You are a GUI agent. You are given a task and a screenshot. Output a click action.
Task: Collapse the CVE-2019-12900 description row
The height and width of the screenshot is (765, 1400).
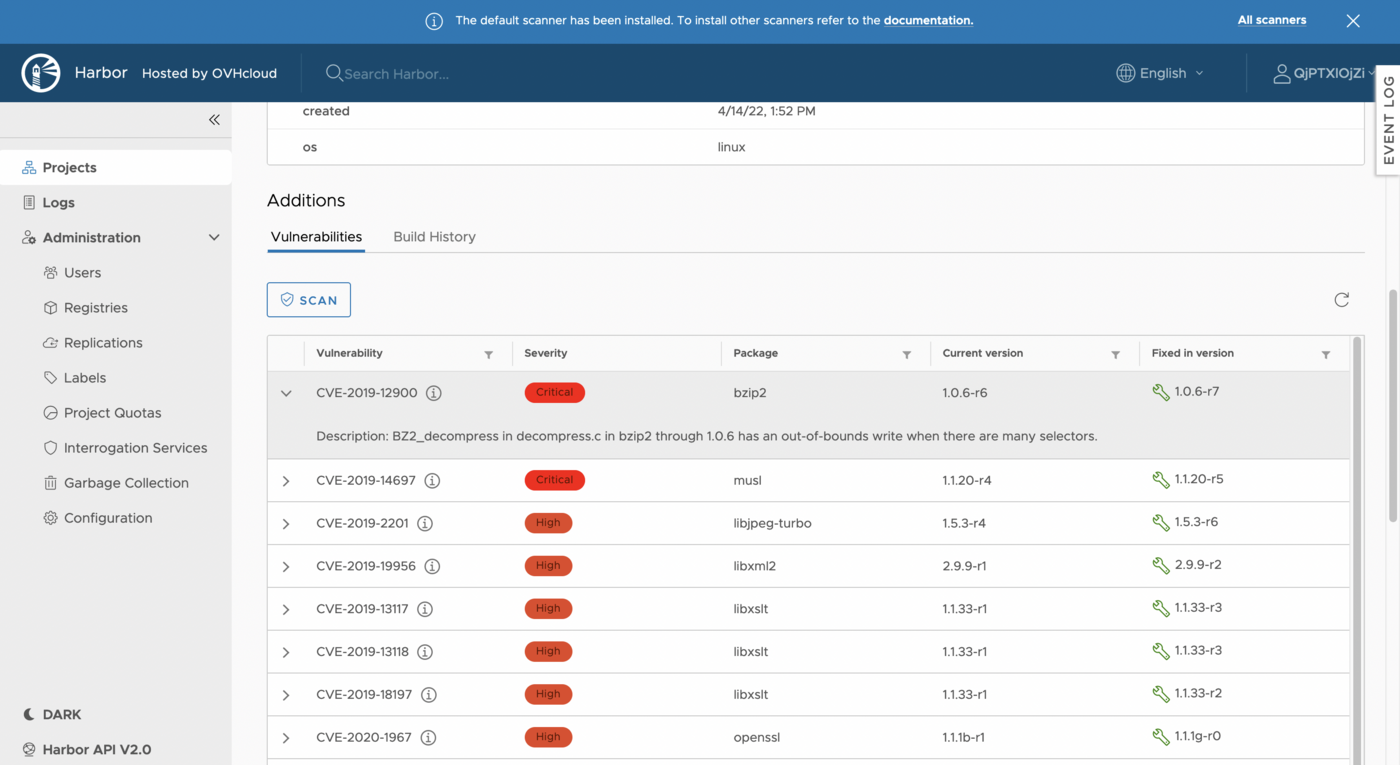click(x=286, y=393)
